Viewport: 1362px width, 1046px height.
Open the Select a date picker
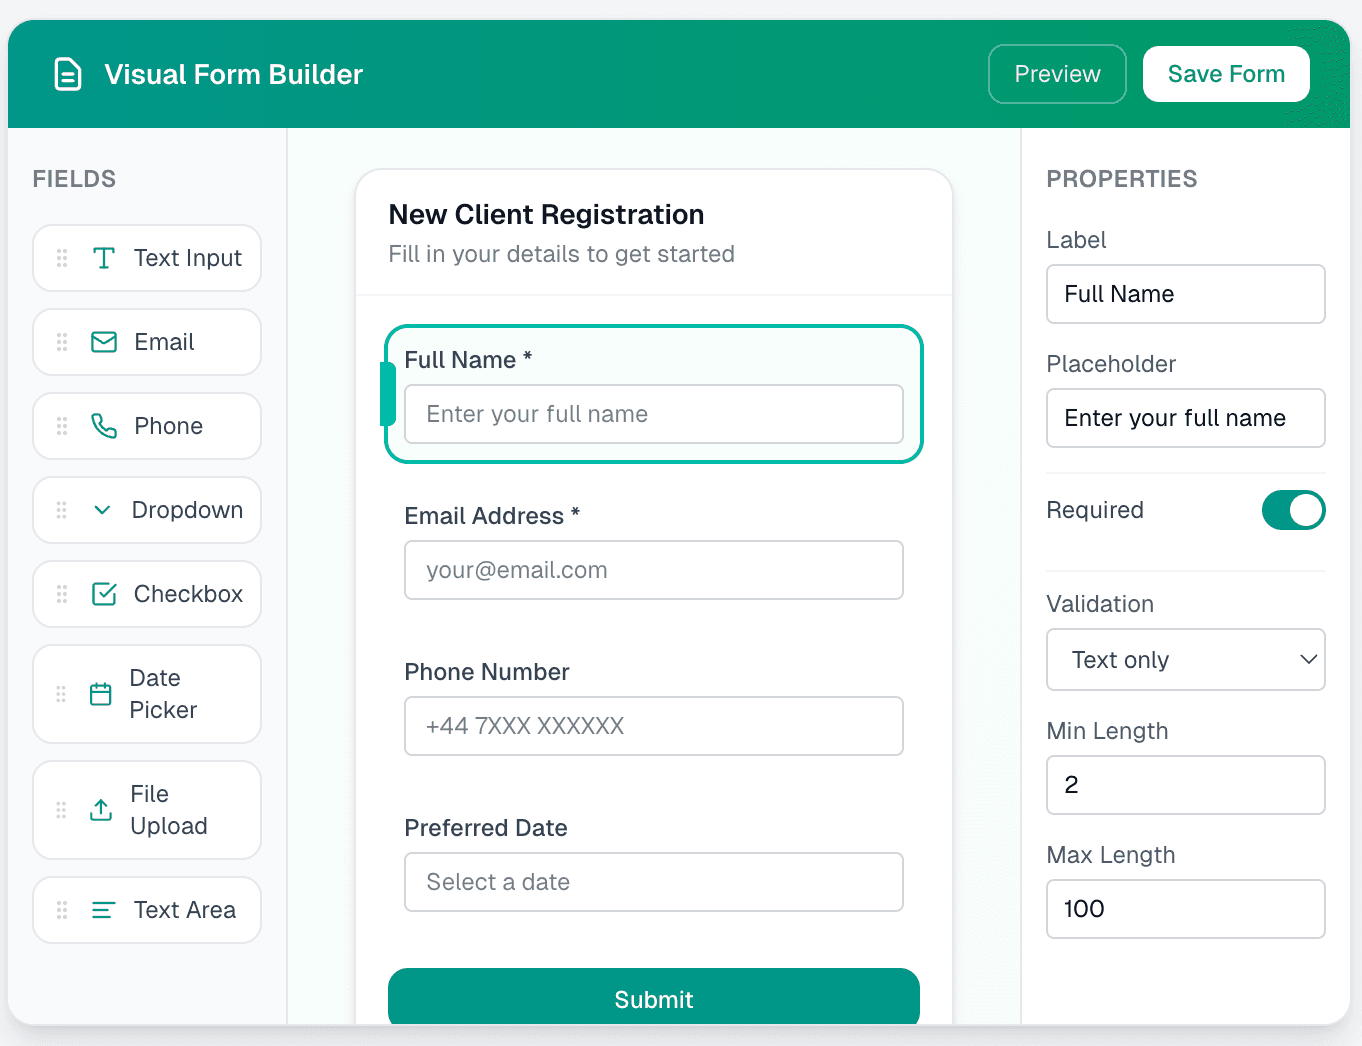[x=653, y=882]
